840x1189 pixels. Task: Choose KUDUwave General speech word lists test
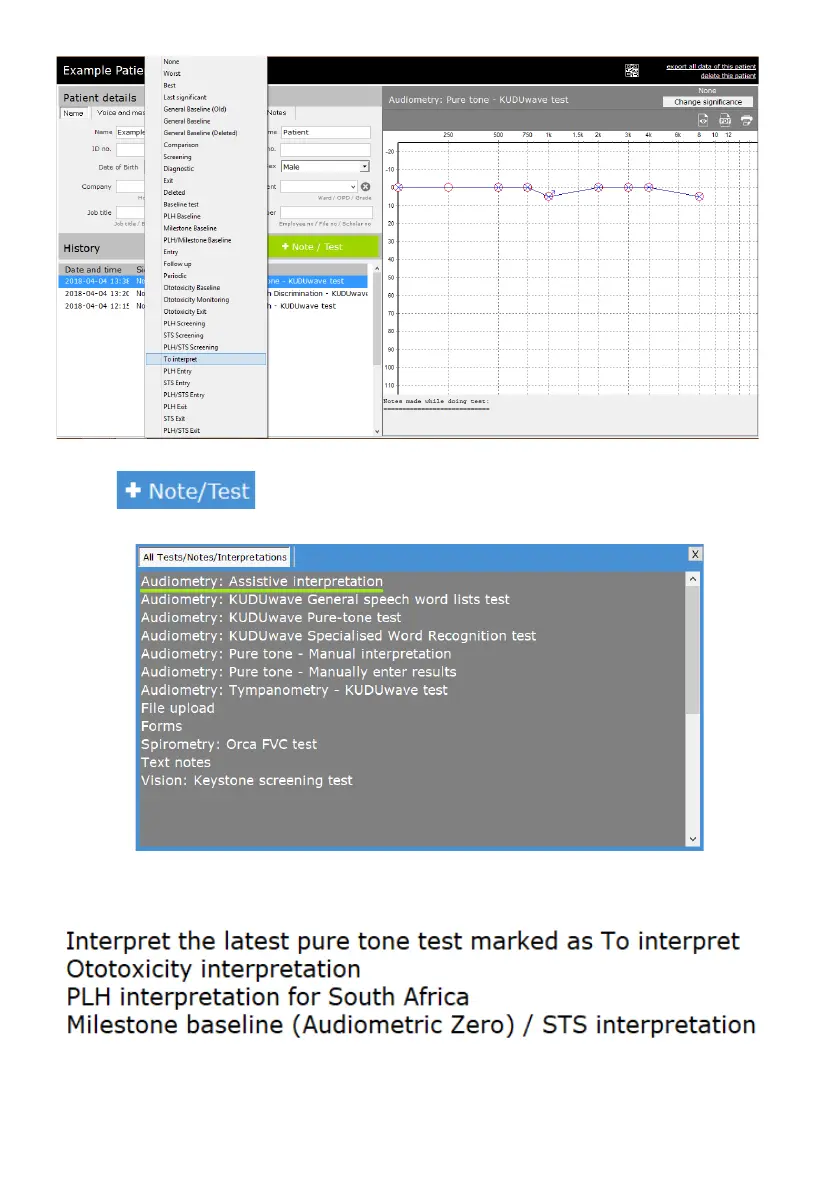point(325,600)
